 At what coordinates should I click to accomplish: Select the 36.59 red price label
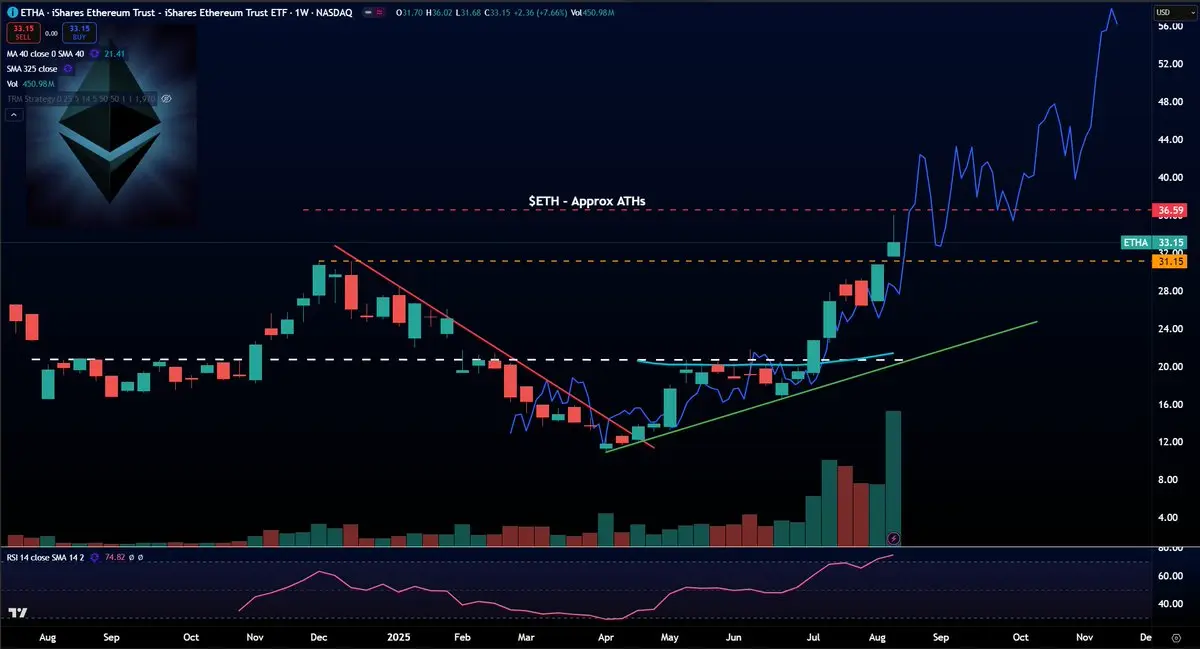1169,211
